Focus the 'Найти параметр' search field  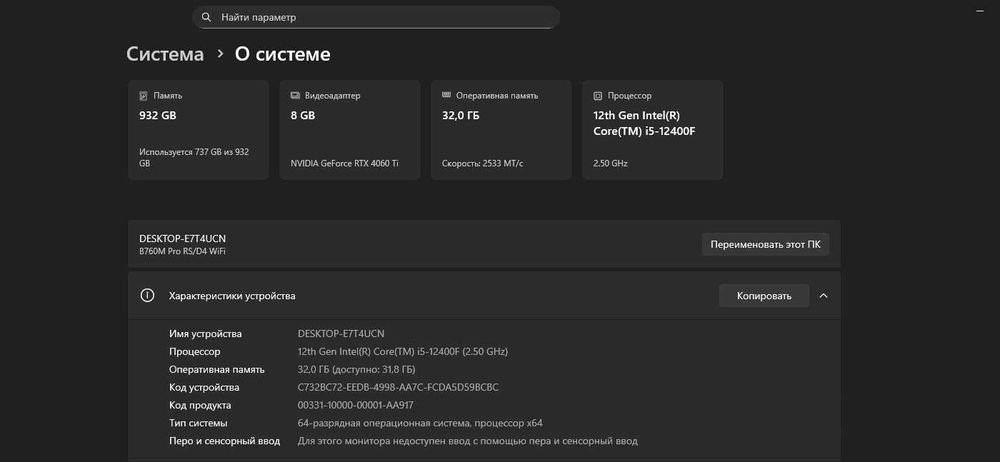(376, 17)
